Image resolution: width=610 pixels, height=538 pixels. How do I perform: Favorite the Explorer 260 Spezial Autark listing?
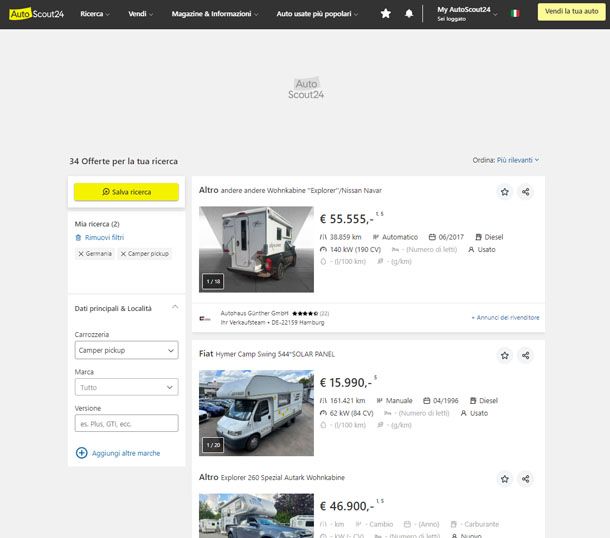(x=505, y=479)
